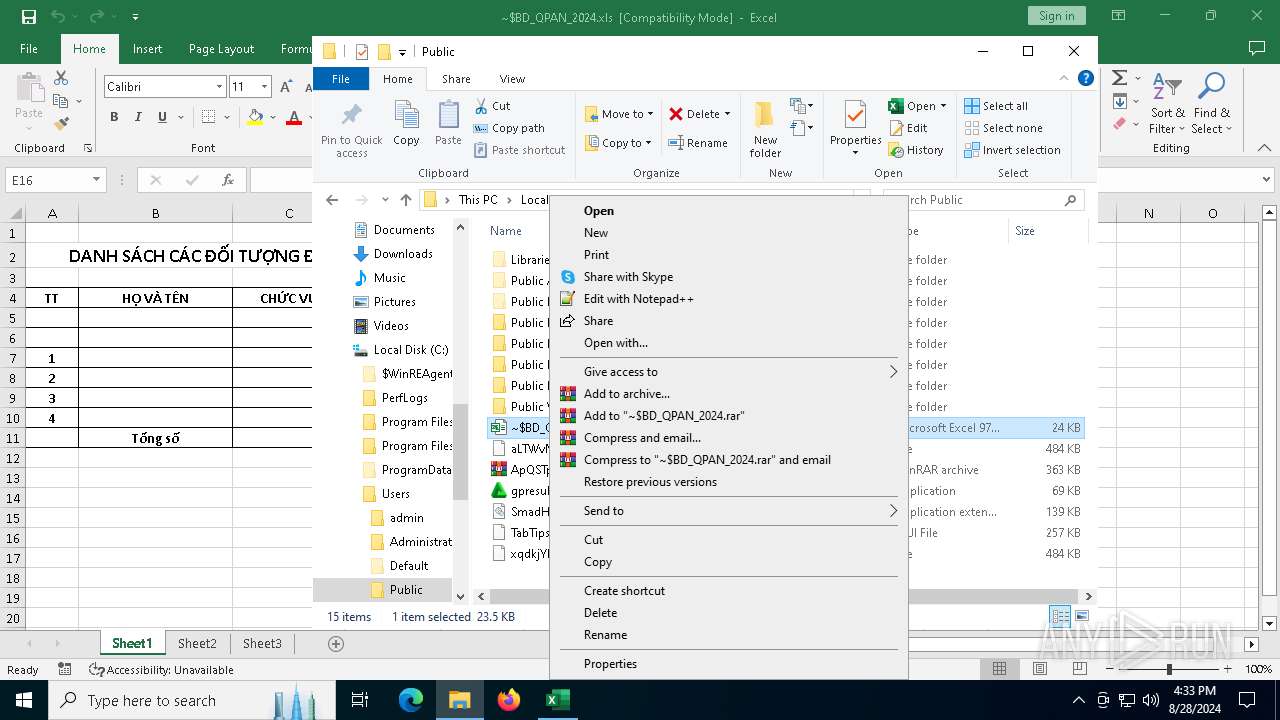Click Search Public input field

(x=983, y=200)
